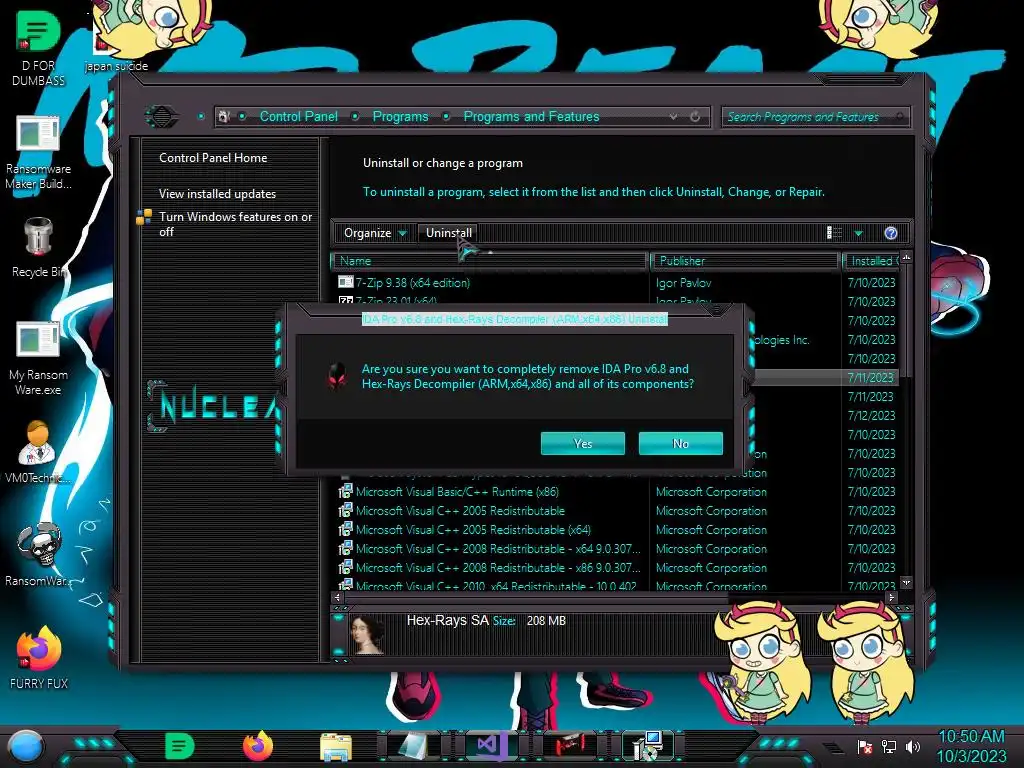The height and width of the screenshot is (768, 1024).
Task: Click the control panel icon in address bar
Action: click(x=224, y=116)
